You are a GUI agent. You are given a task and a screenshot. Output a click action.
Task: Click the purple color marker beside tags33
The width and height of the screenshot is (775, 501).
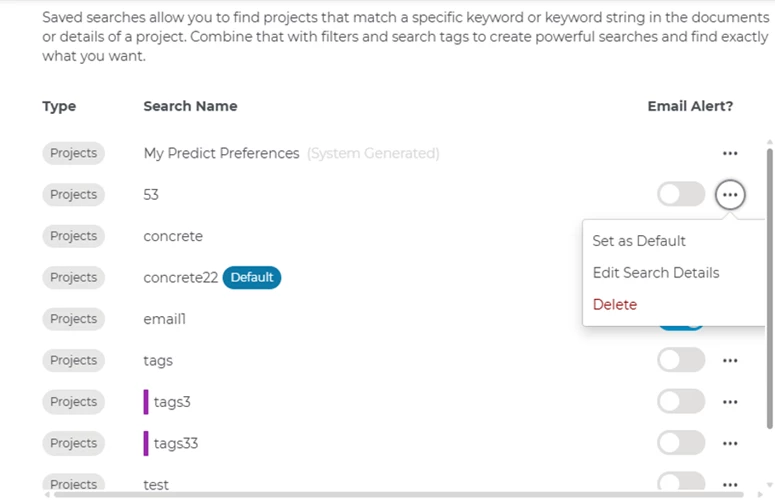point(146,443)
